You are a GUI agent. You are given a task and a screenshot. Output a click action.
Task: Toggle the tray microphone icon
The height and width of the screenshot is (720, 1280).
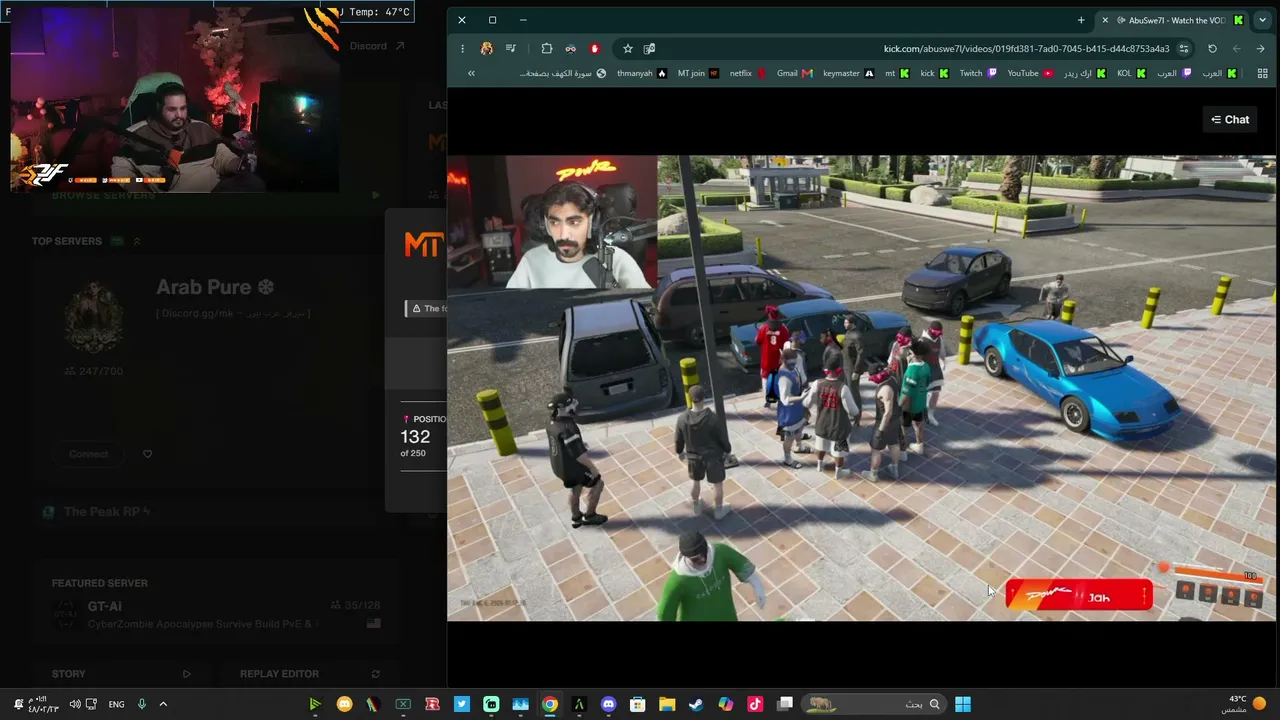coord(142,704)
